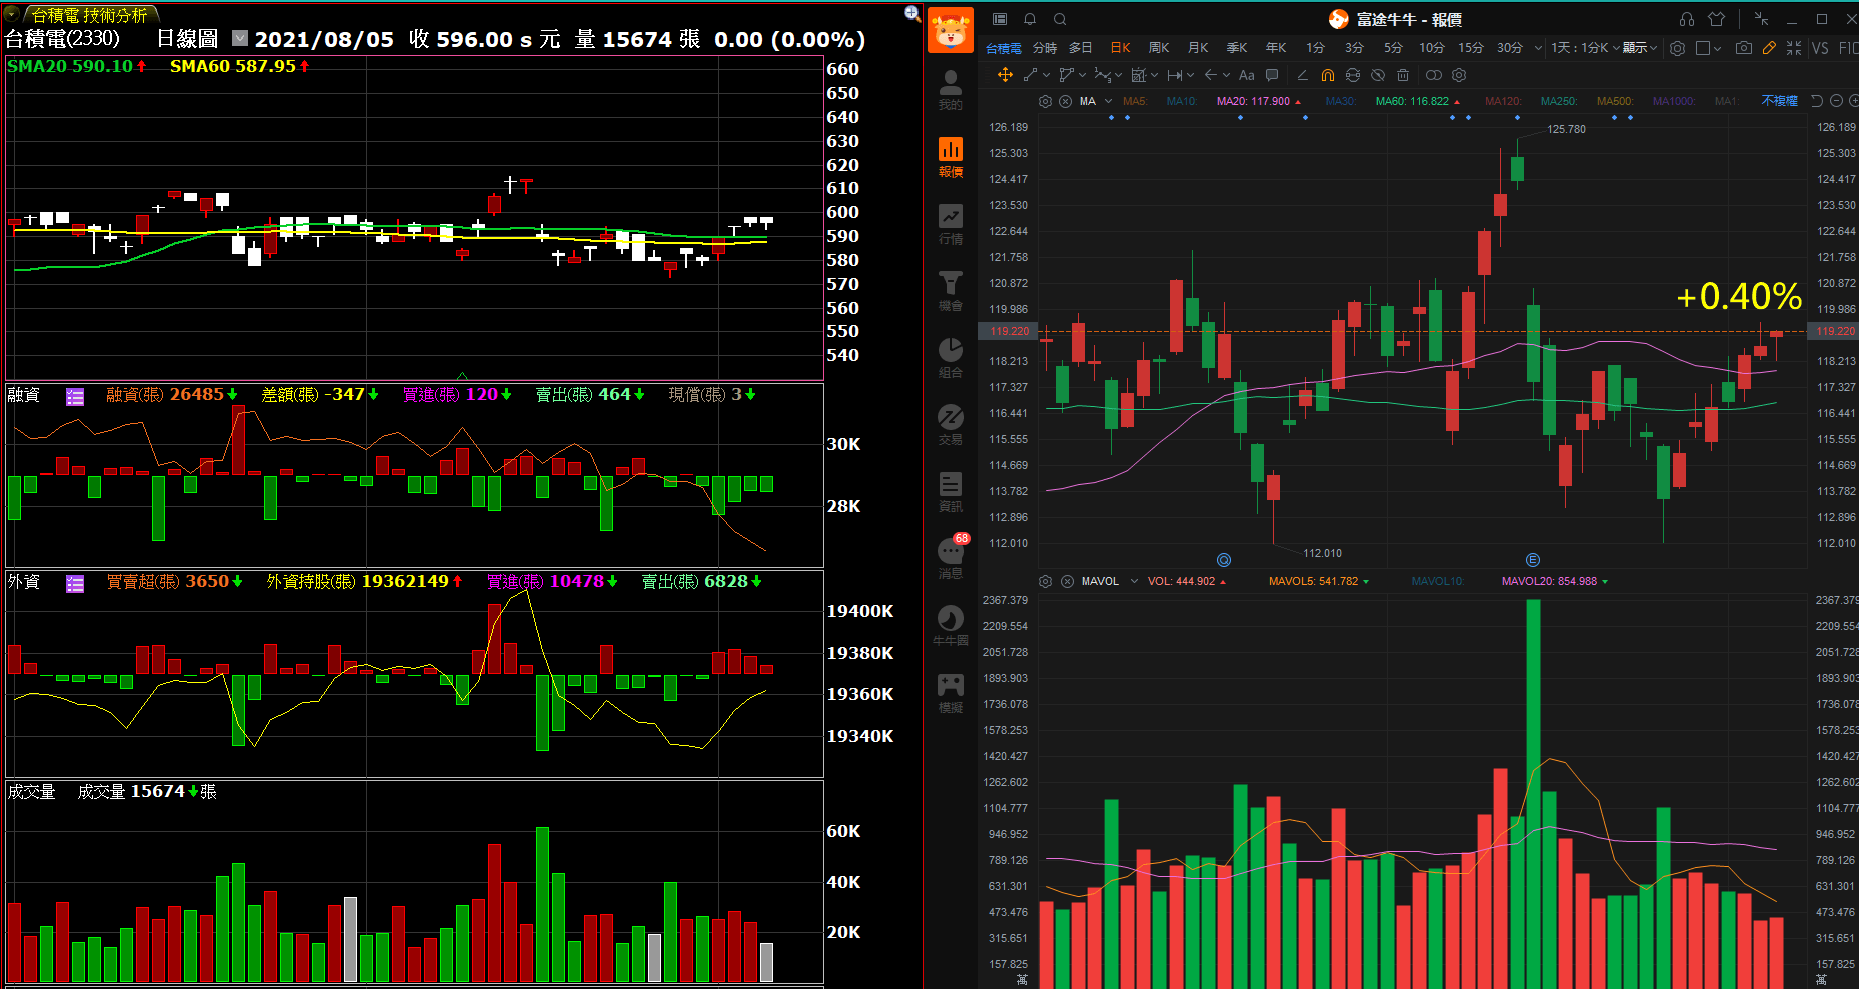The height and width of the screenshot is (989, 1859).
Task: Open MA indicator type dropdown
Action: [x=1108, y=101]
